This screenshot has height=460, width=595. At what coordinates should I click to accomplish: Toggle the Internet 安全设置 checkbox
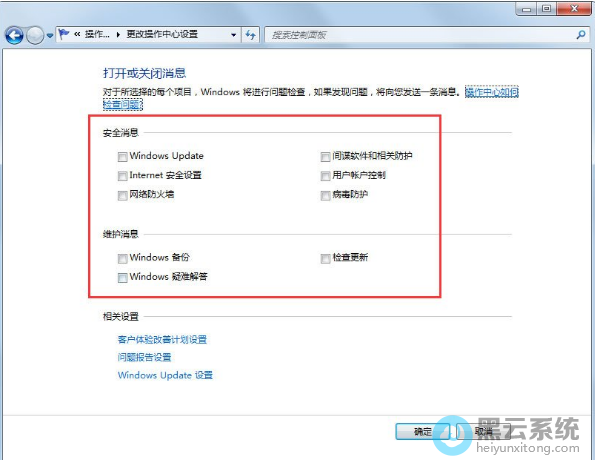coord(122,176)
